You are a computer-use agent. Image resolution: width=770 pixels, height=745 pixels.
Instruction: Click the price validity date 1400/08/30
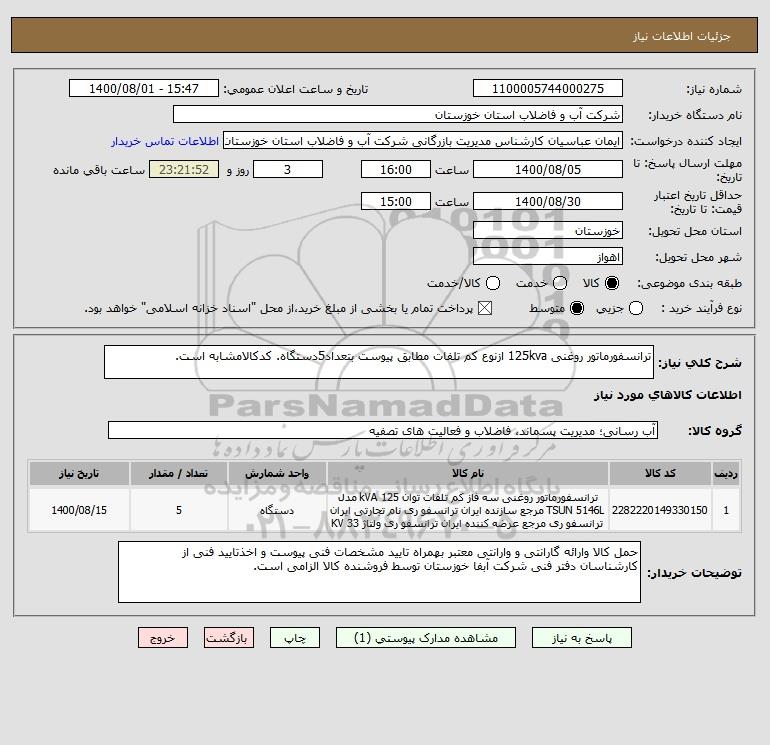(548, 201)
